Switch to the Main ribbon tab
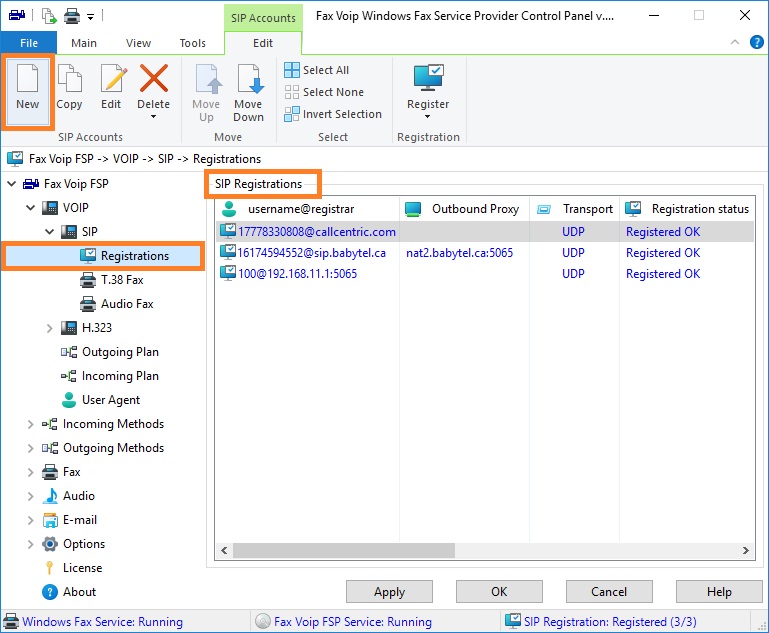Image resolution: width=769 pixels, height=633 pixels. tap(84, 43)
